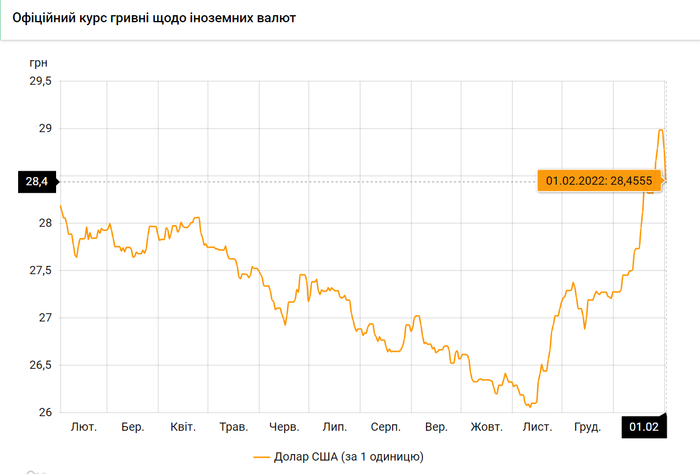Click the chart title about official hryvnia rate
The width and height of the screenshot is (700, 474).
pos(153,19)
